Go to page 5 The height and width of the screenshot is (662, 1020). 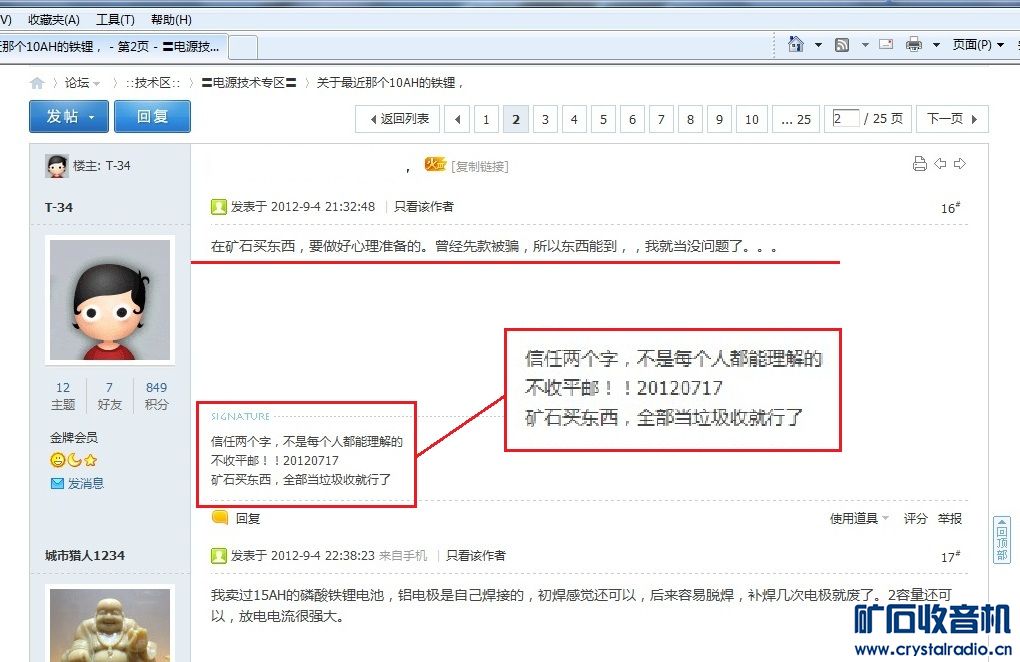pyautogui.click(x=603, y=119)
